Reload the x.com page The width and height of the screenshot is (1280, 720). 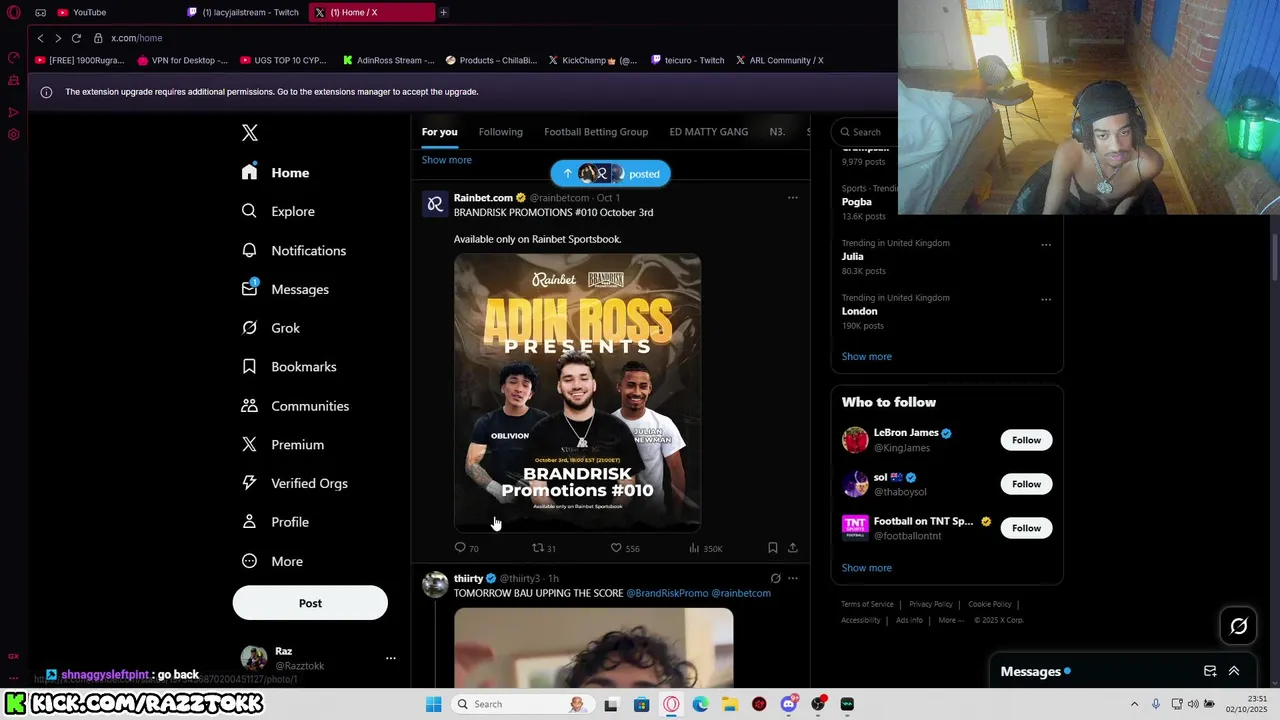[76, 38]
